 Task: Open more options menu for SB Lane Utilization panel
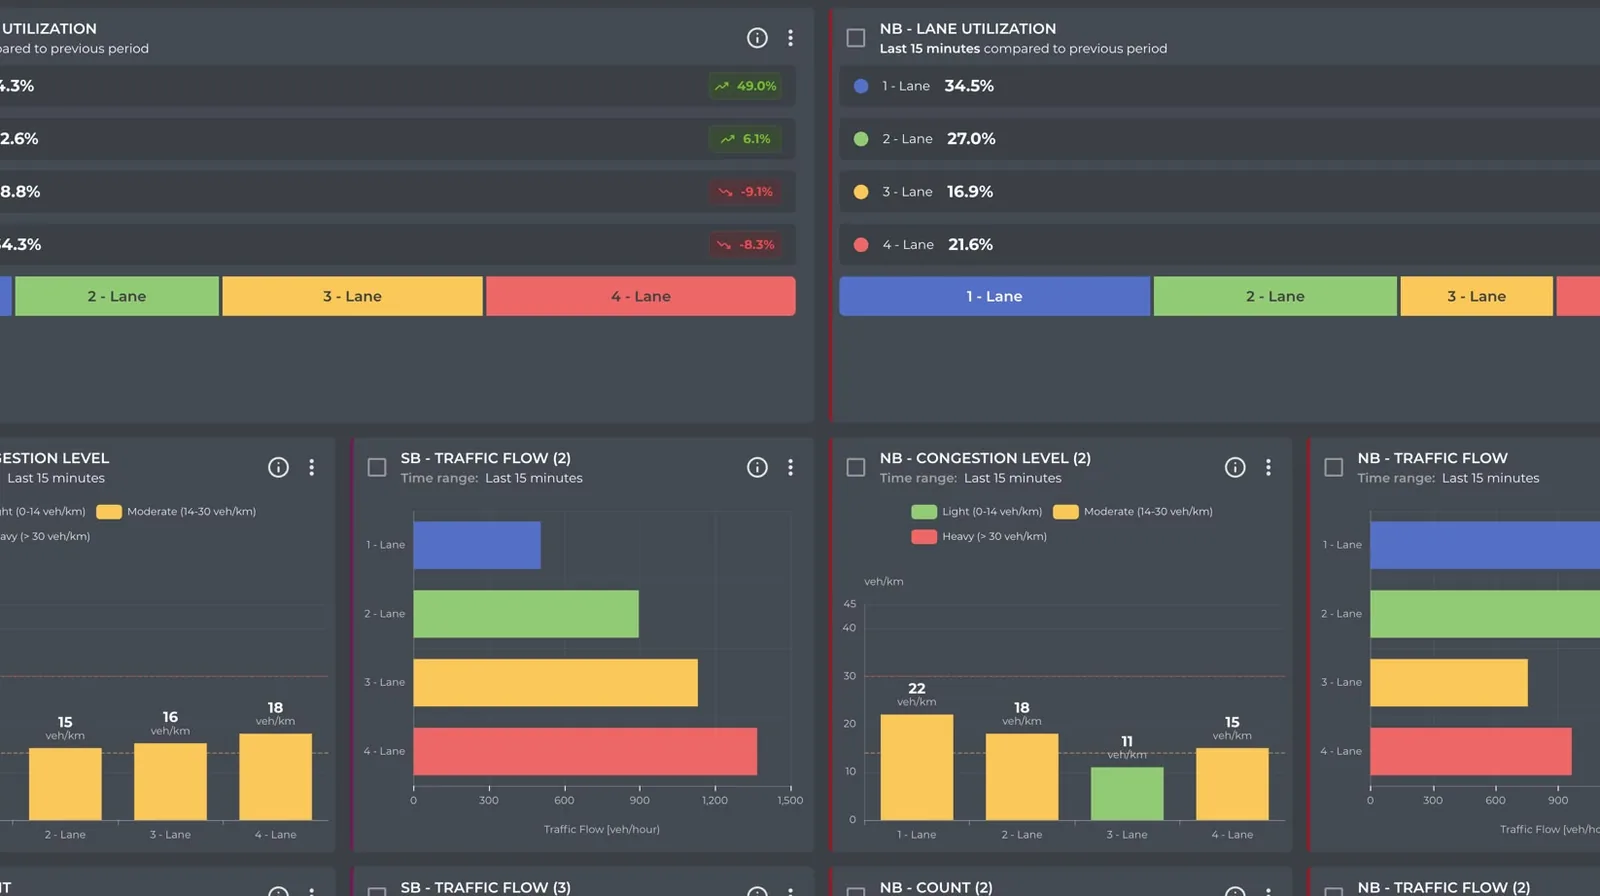pyautogui.click(x=790, y=38)
